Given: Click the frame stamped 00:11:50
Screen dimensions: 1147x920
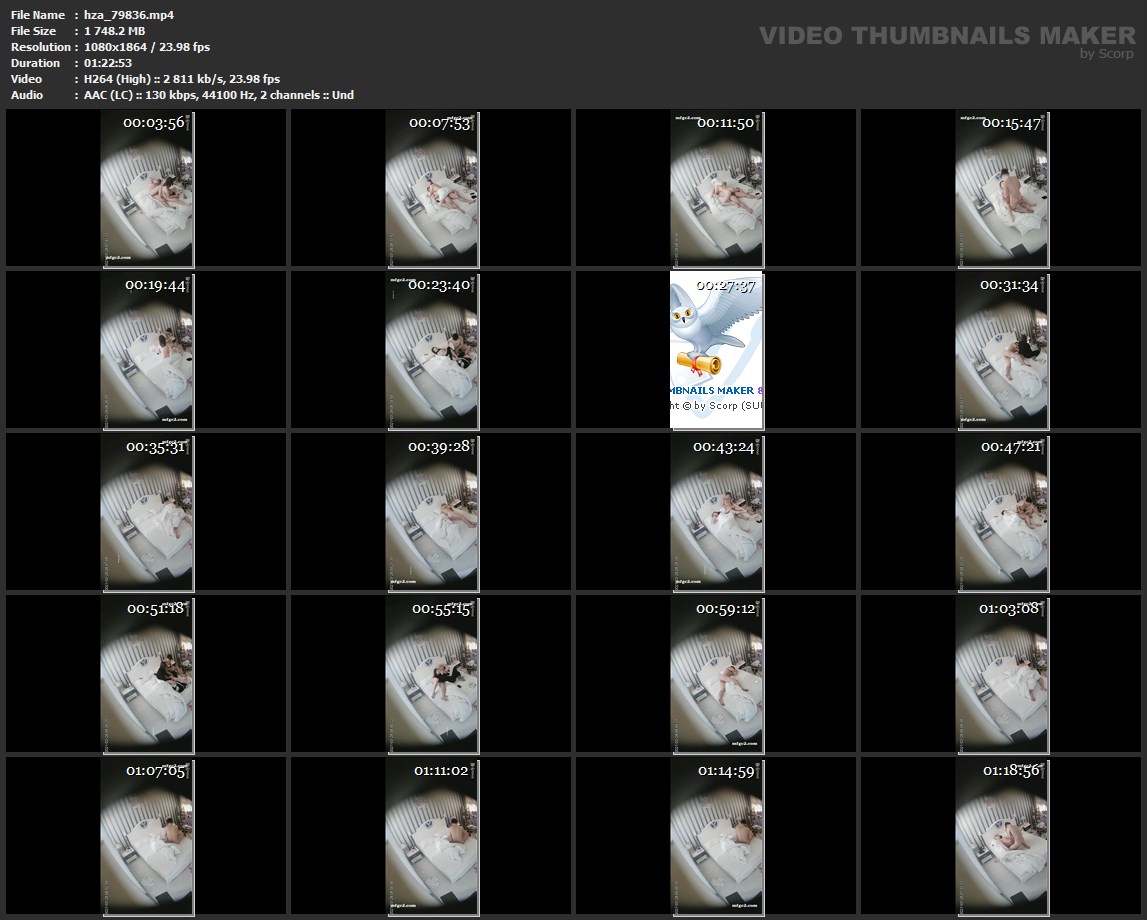Looking at the screenshot, I should tap(716, 188).
